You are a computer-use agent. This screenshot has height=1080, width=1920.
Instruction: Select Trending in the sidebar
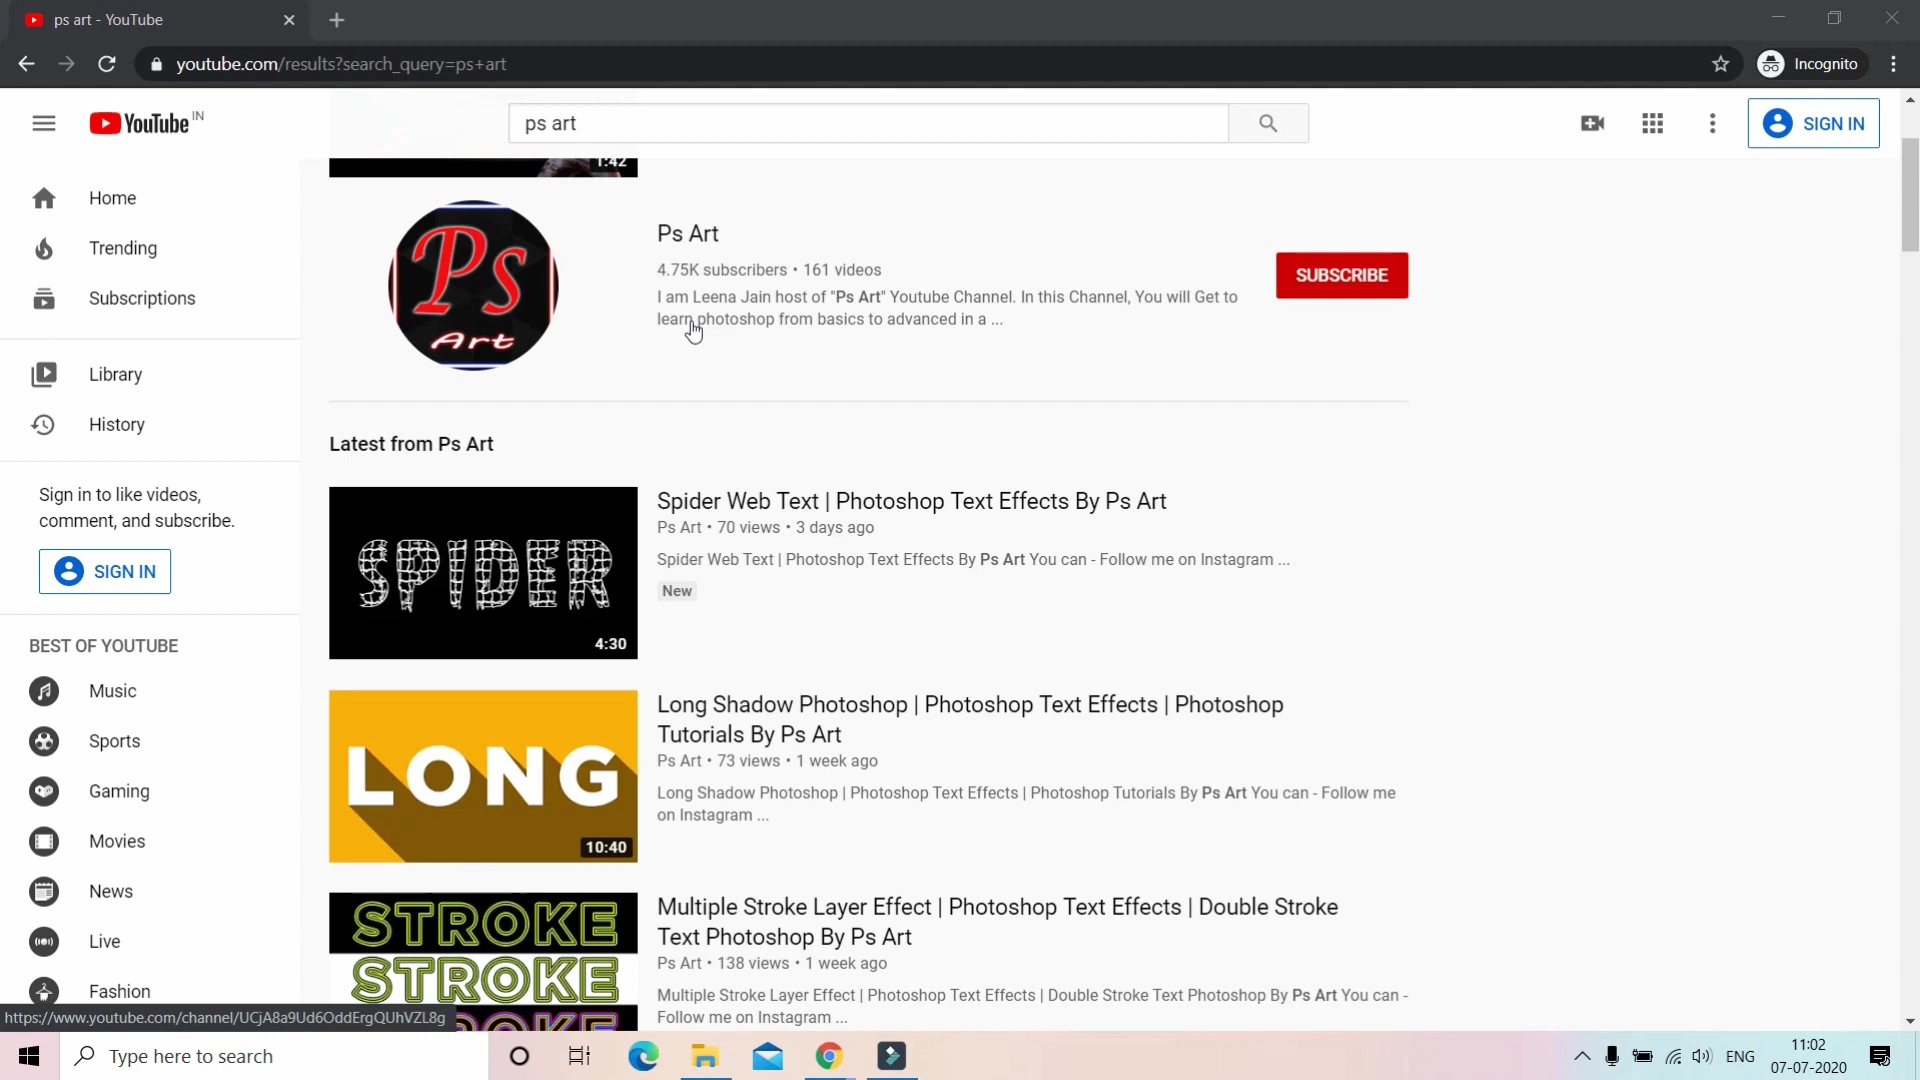[x=123, y=248]
